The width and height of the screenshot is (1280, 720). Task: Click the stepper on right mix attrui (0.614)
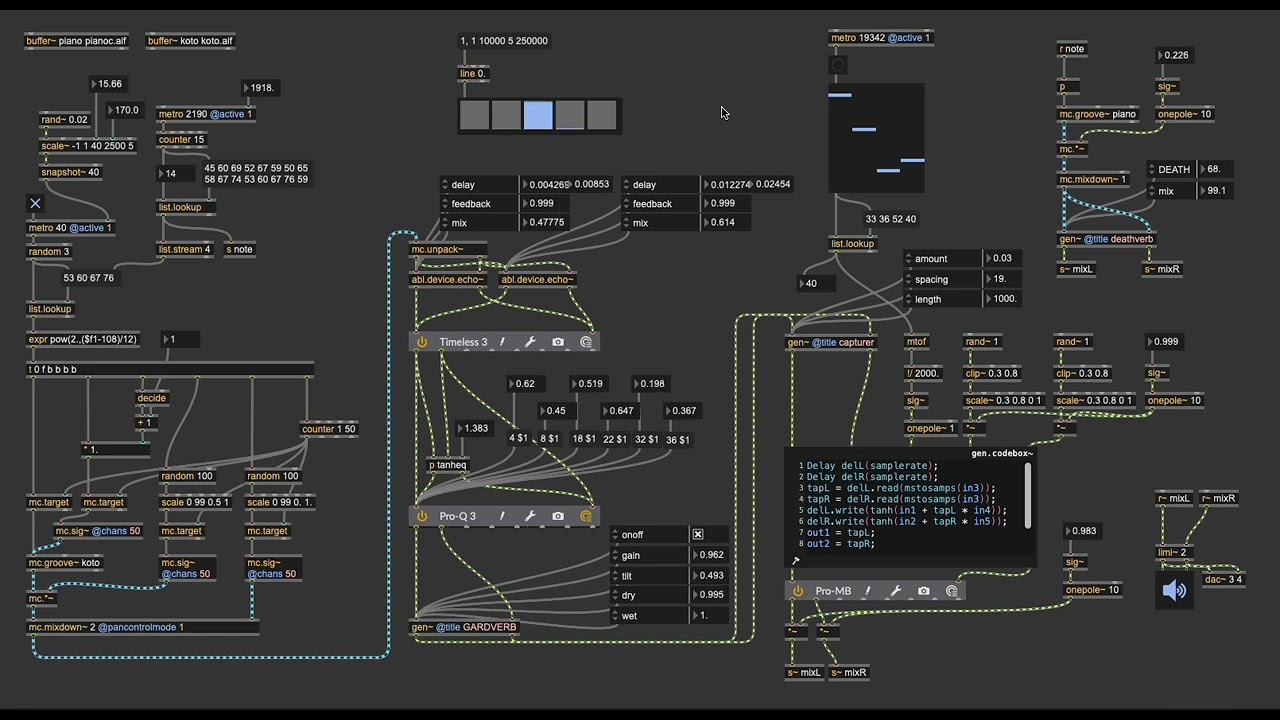(626, 223)
